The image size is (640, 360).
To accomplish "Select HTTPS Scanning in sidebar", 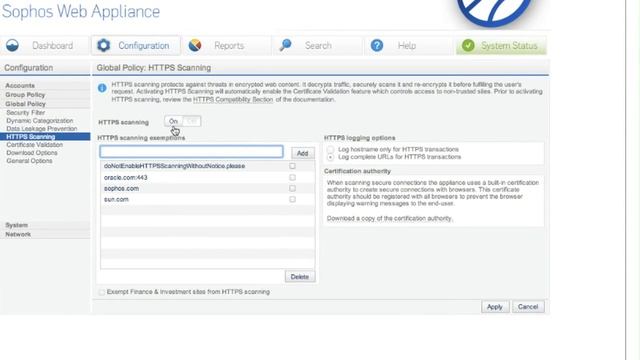I will pos(45,137).
